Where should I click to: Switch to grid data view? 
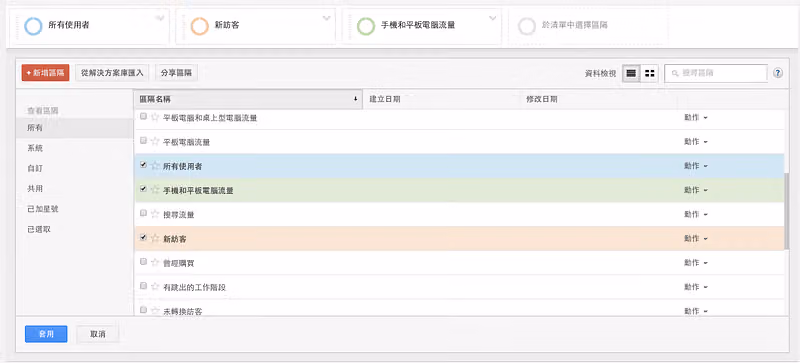[649, 73]
